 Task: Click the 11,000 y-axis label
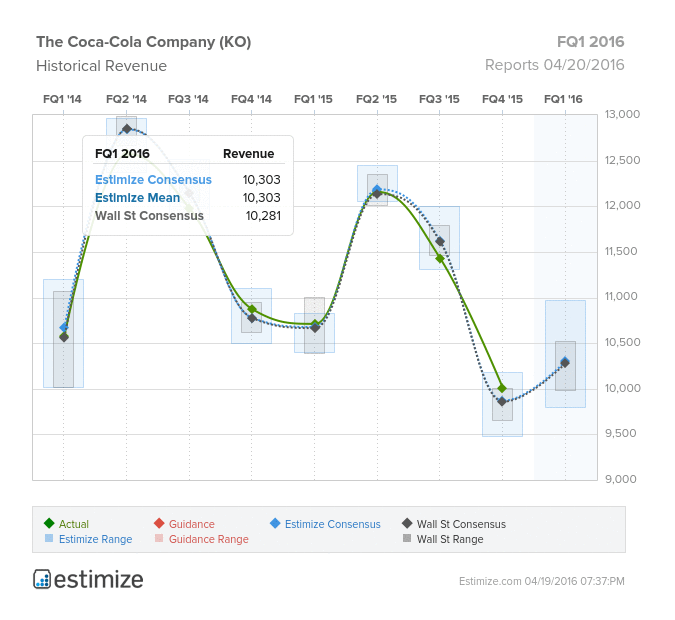click(x=621, y=296)
